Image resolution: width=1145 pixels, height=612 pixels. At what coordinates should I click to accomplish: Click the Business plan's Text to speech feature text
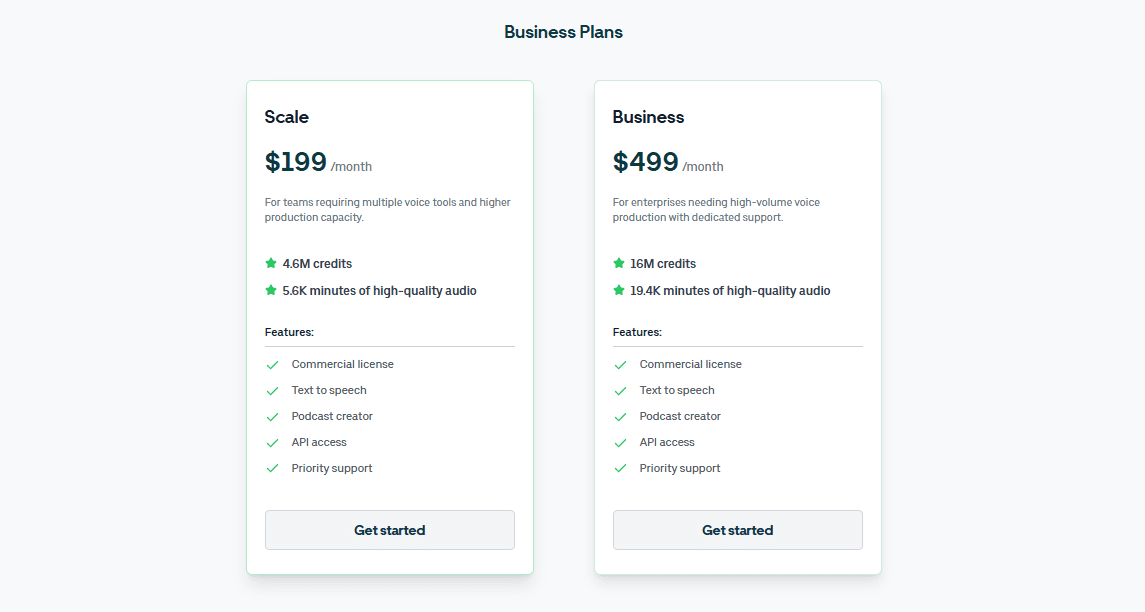point(677,390)
